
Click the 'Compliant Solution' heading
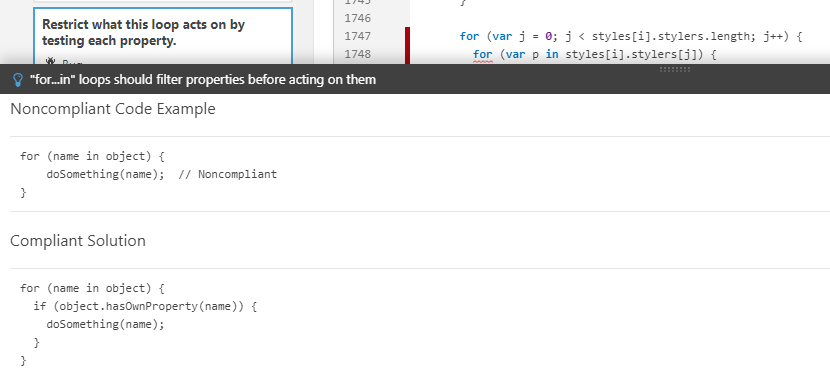tap(78, 241)
